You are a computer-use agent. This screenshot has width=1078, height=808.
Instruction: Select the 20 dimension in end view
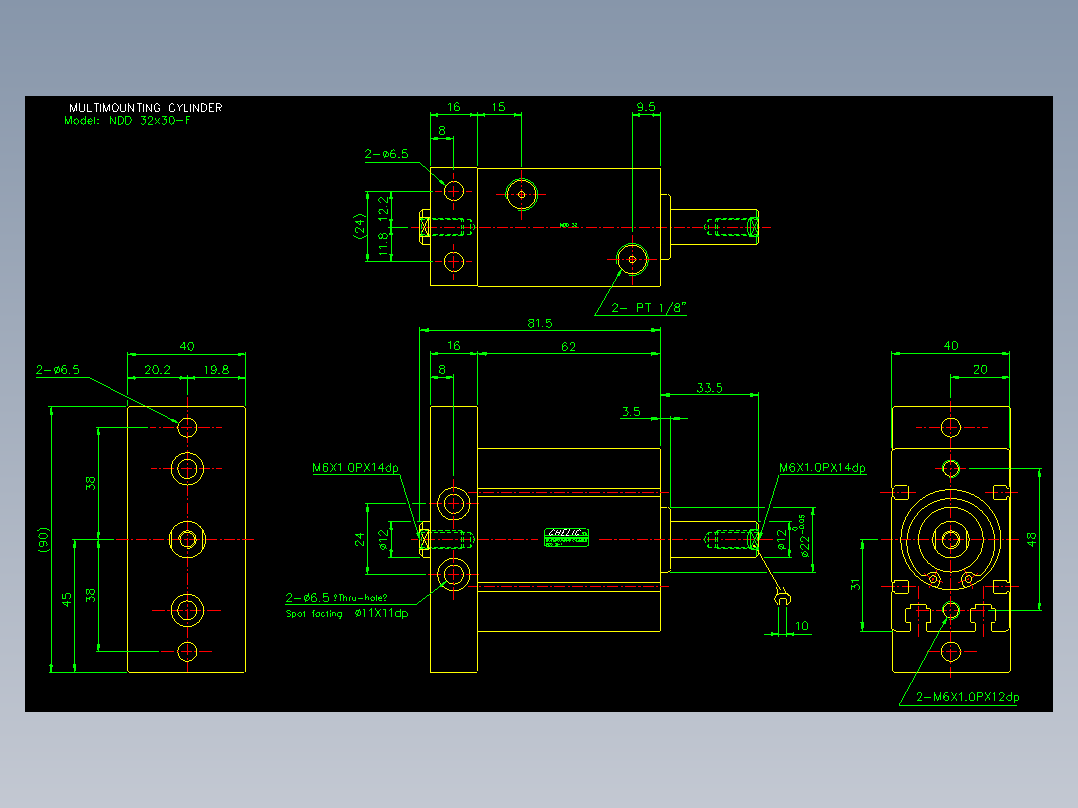point(980,370)
